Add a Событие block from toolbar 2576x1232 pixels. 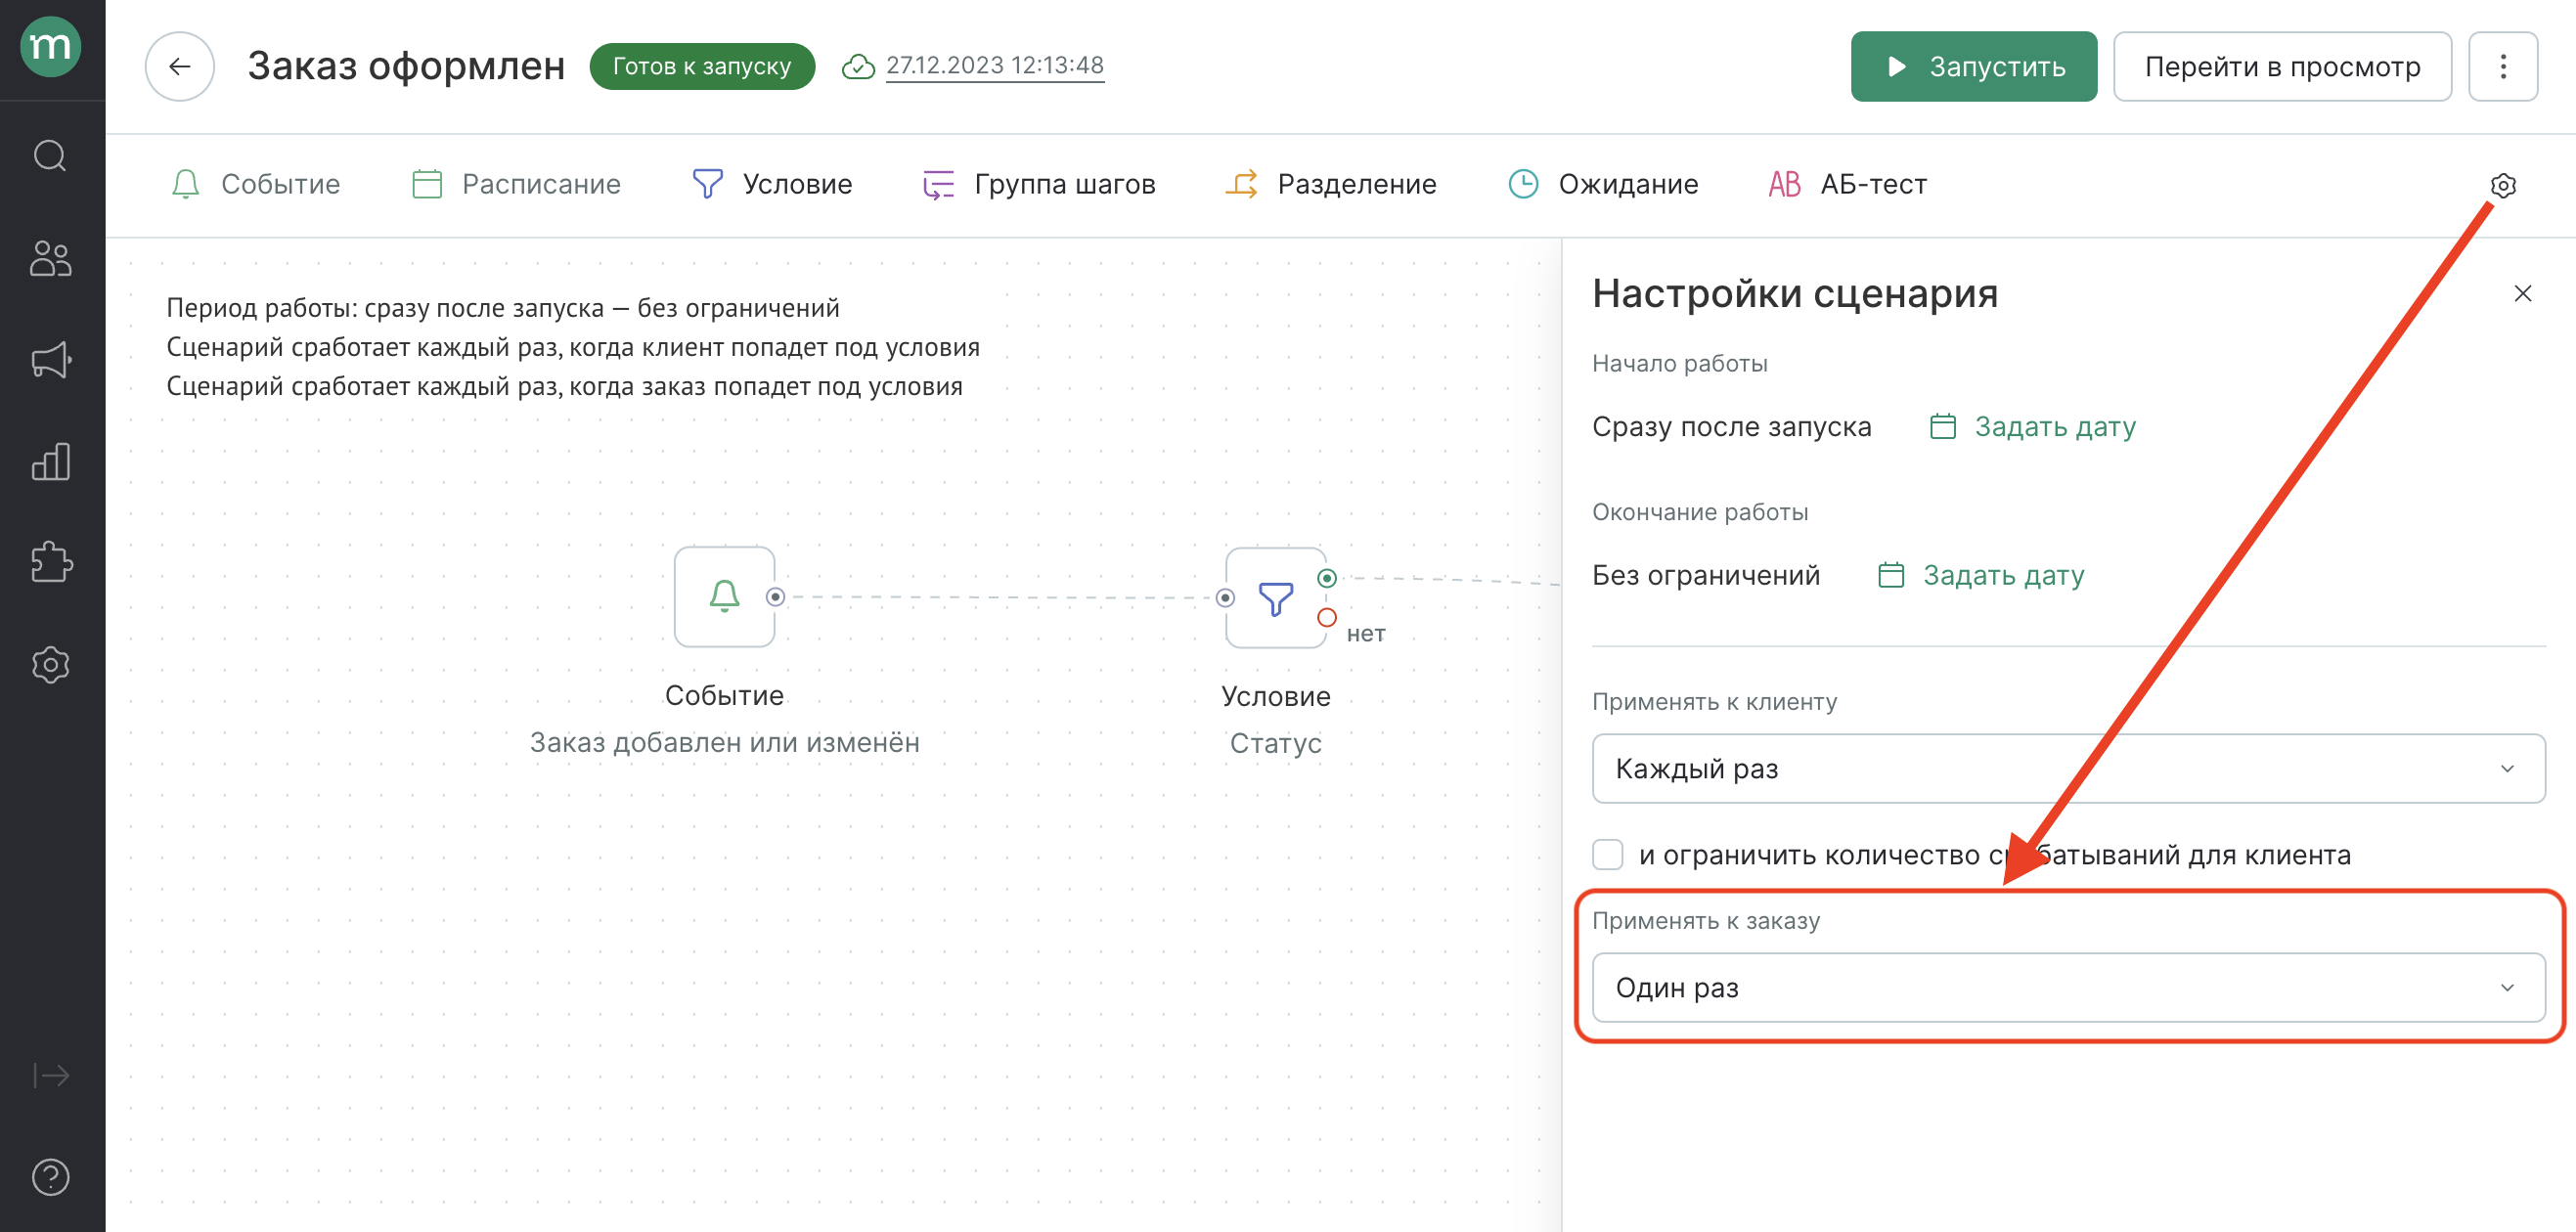coord(255,184)
